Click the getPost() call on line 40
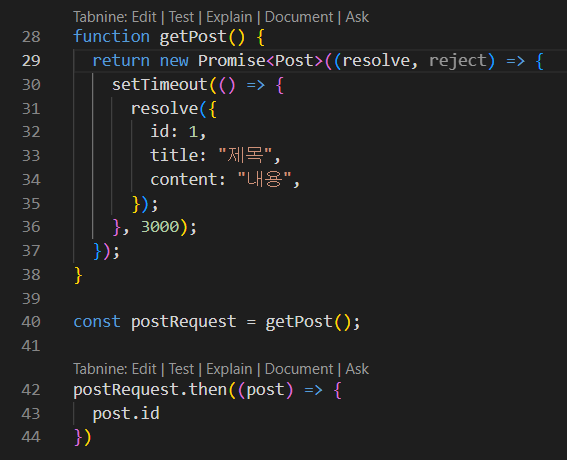 (308, 322)
